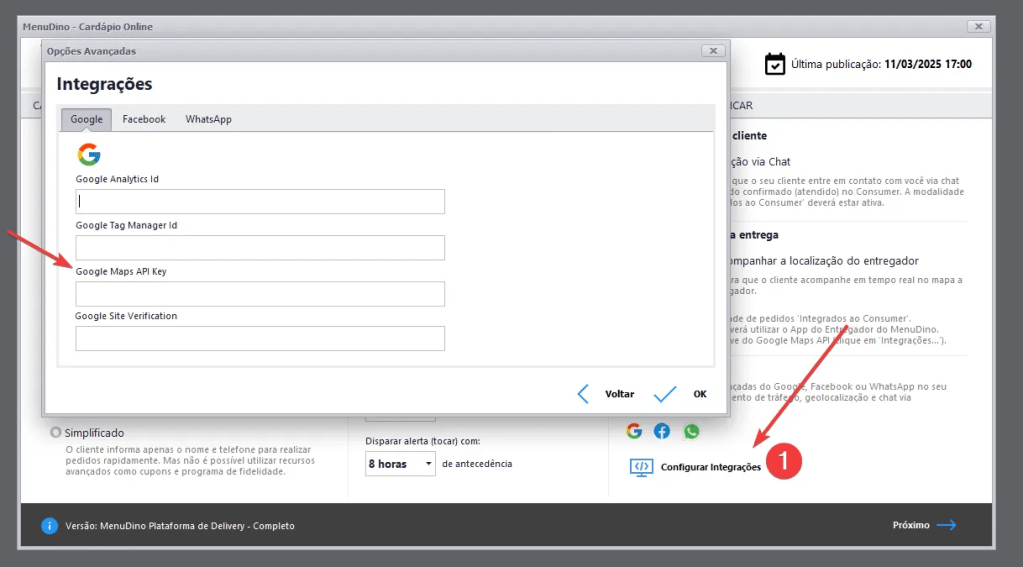Click the arrow icon next to Próximo

[x=946, y=525]
